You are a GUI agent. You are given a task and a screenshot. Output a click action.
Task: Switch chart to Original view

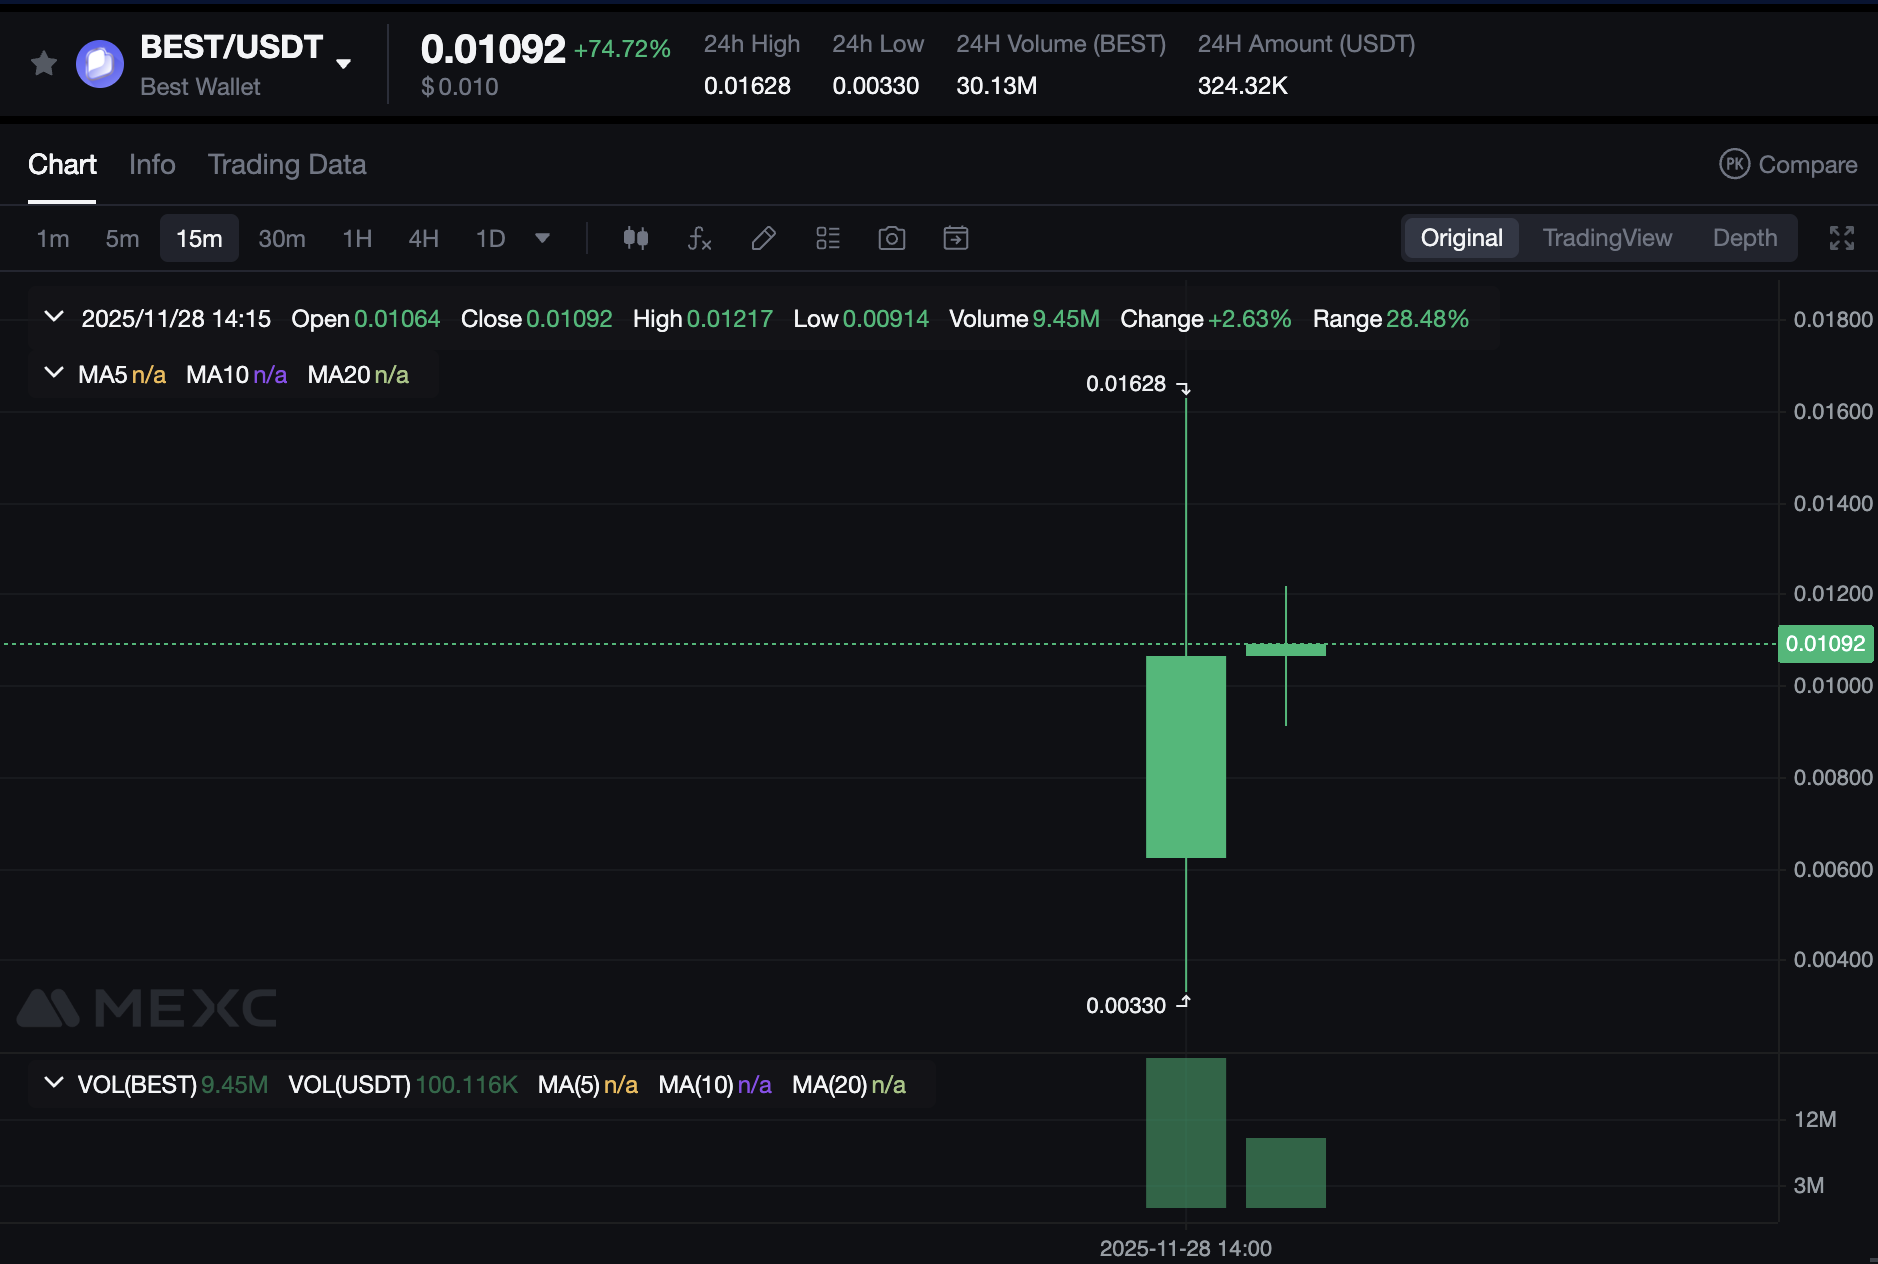1460,238
